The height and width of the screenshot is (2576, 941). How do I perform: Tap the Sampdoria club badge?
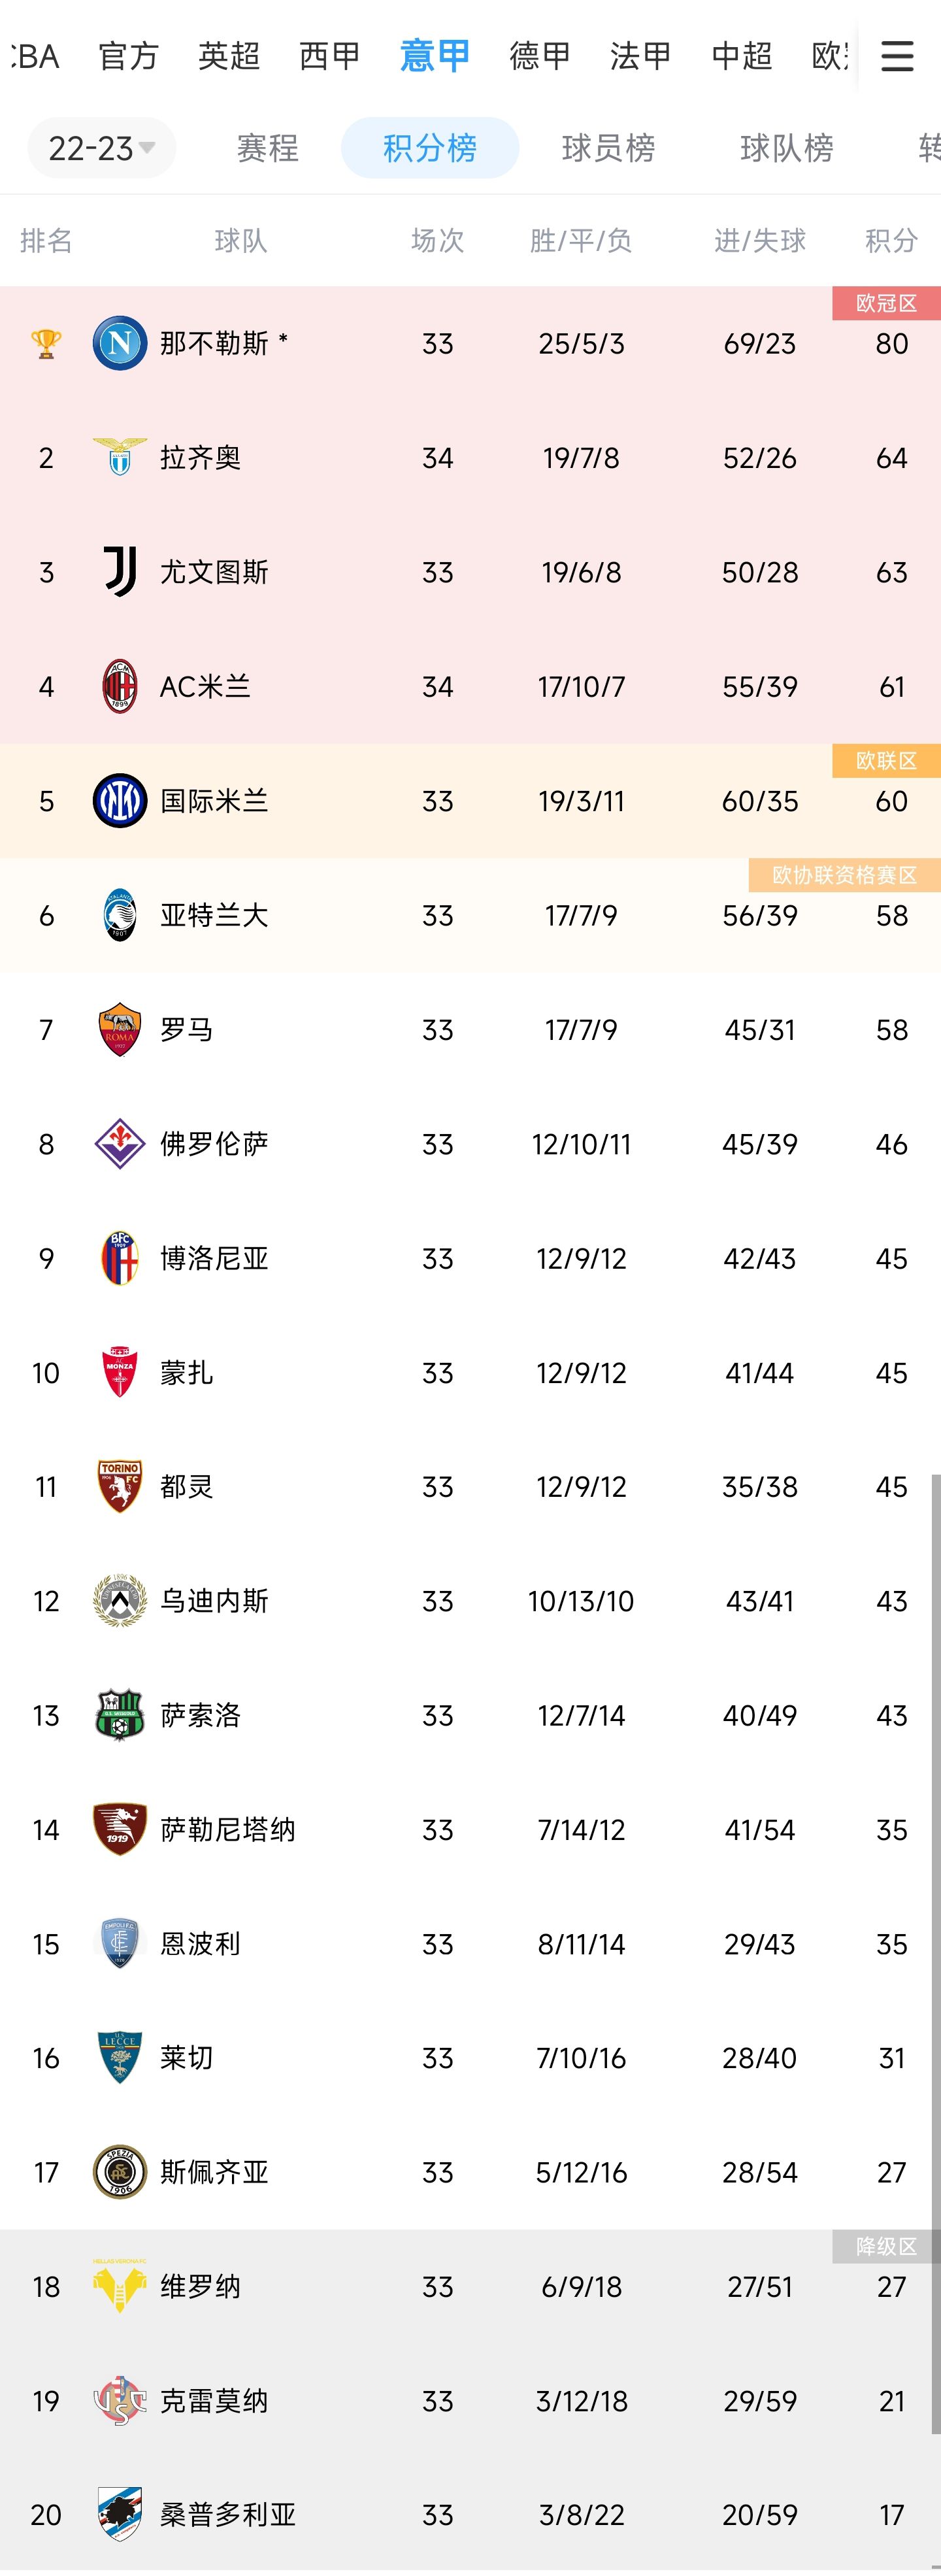tap(119, 2515)
